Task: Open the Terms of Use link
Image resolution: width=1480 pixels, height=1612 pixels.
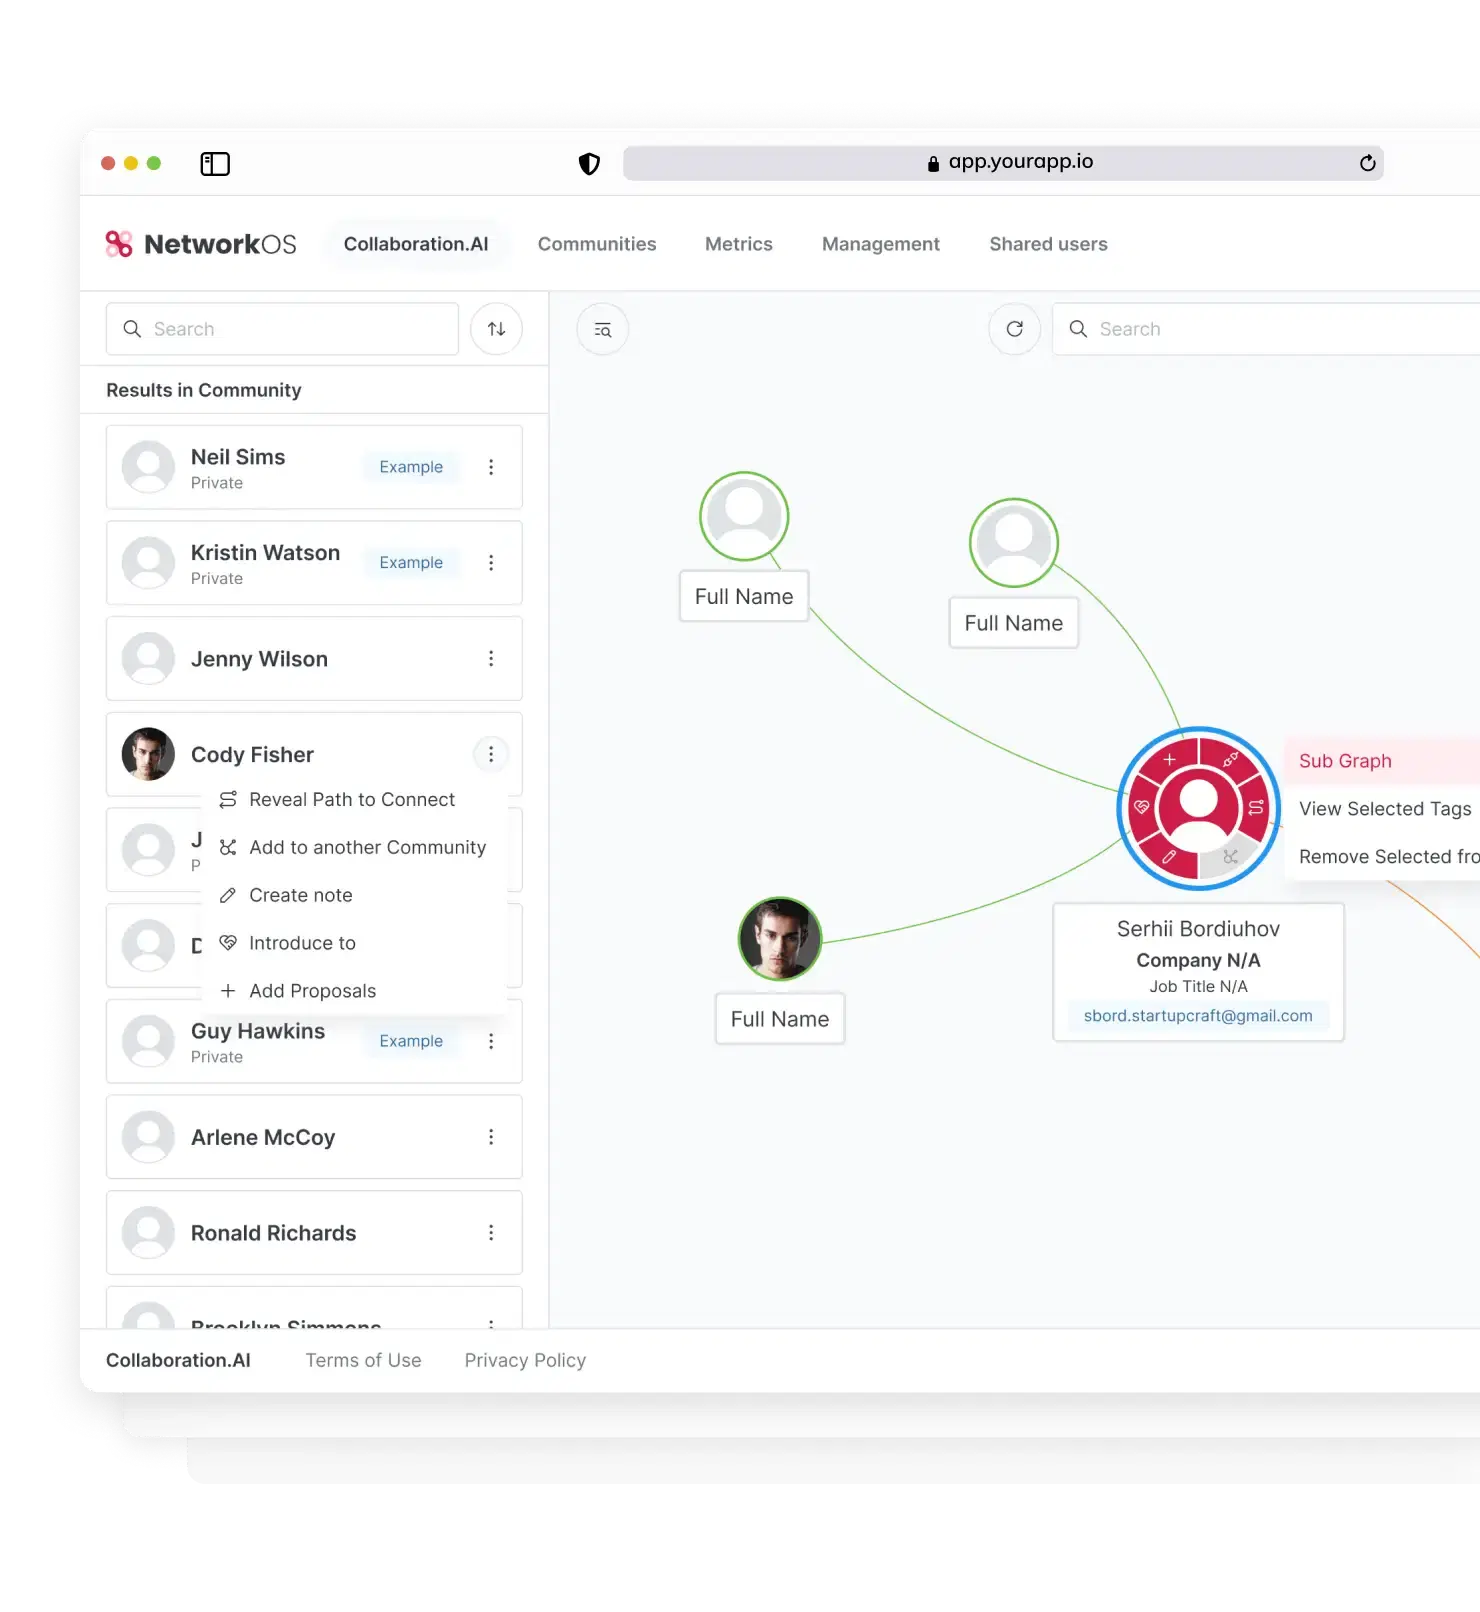Action: [363, 1360]
